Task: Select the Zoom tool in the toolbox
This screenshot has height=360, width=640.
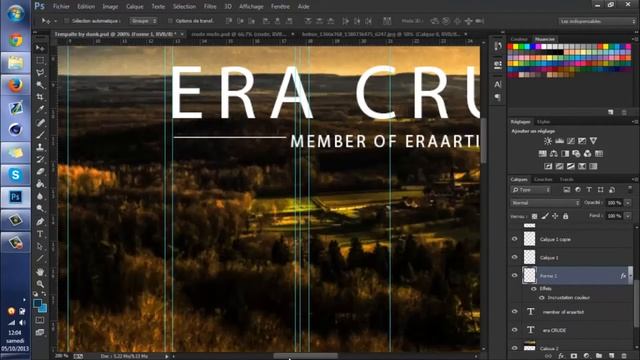Action: 40,284
